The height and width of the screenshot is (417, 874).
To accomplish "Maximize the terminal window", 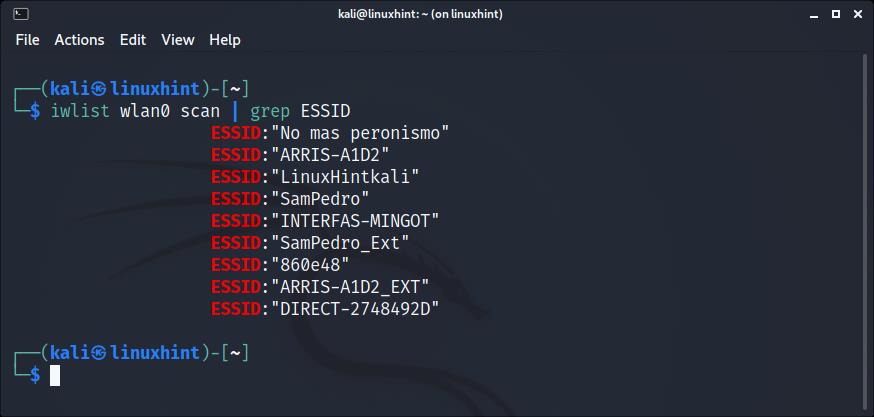I will (x=836, y=14).
